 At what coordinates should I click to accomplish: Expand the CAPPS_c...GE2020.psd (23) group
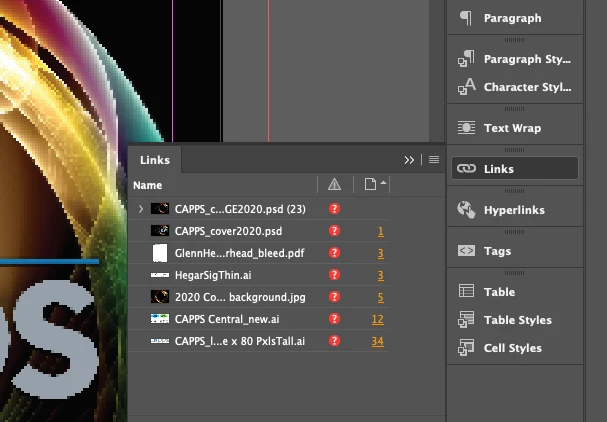(x=141, y=209)
